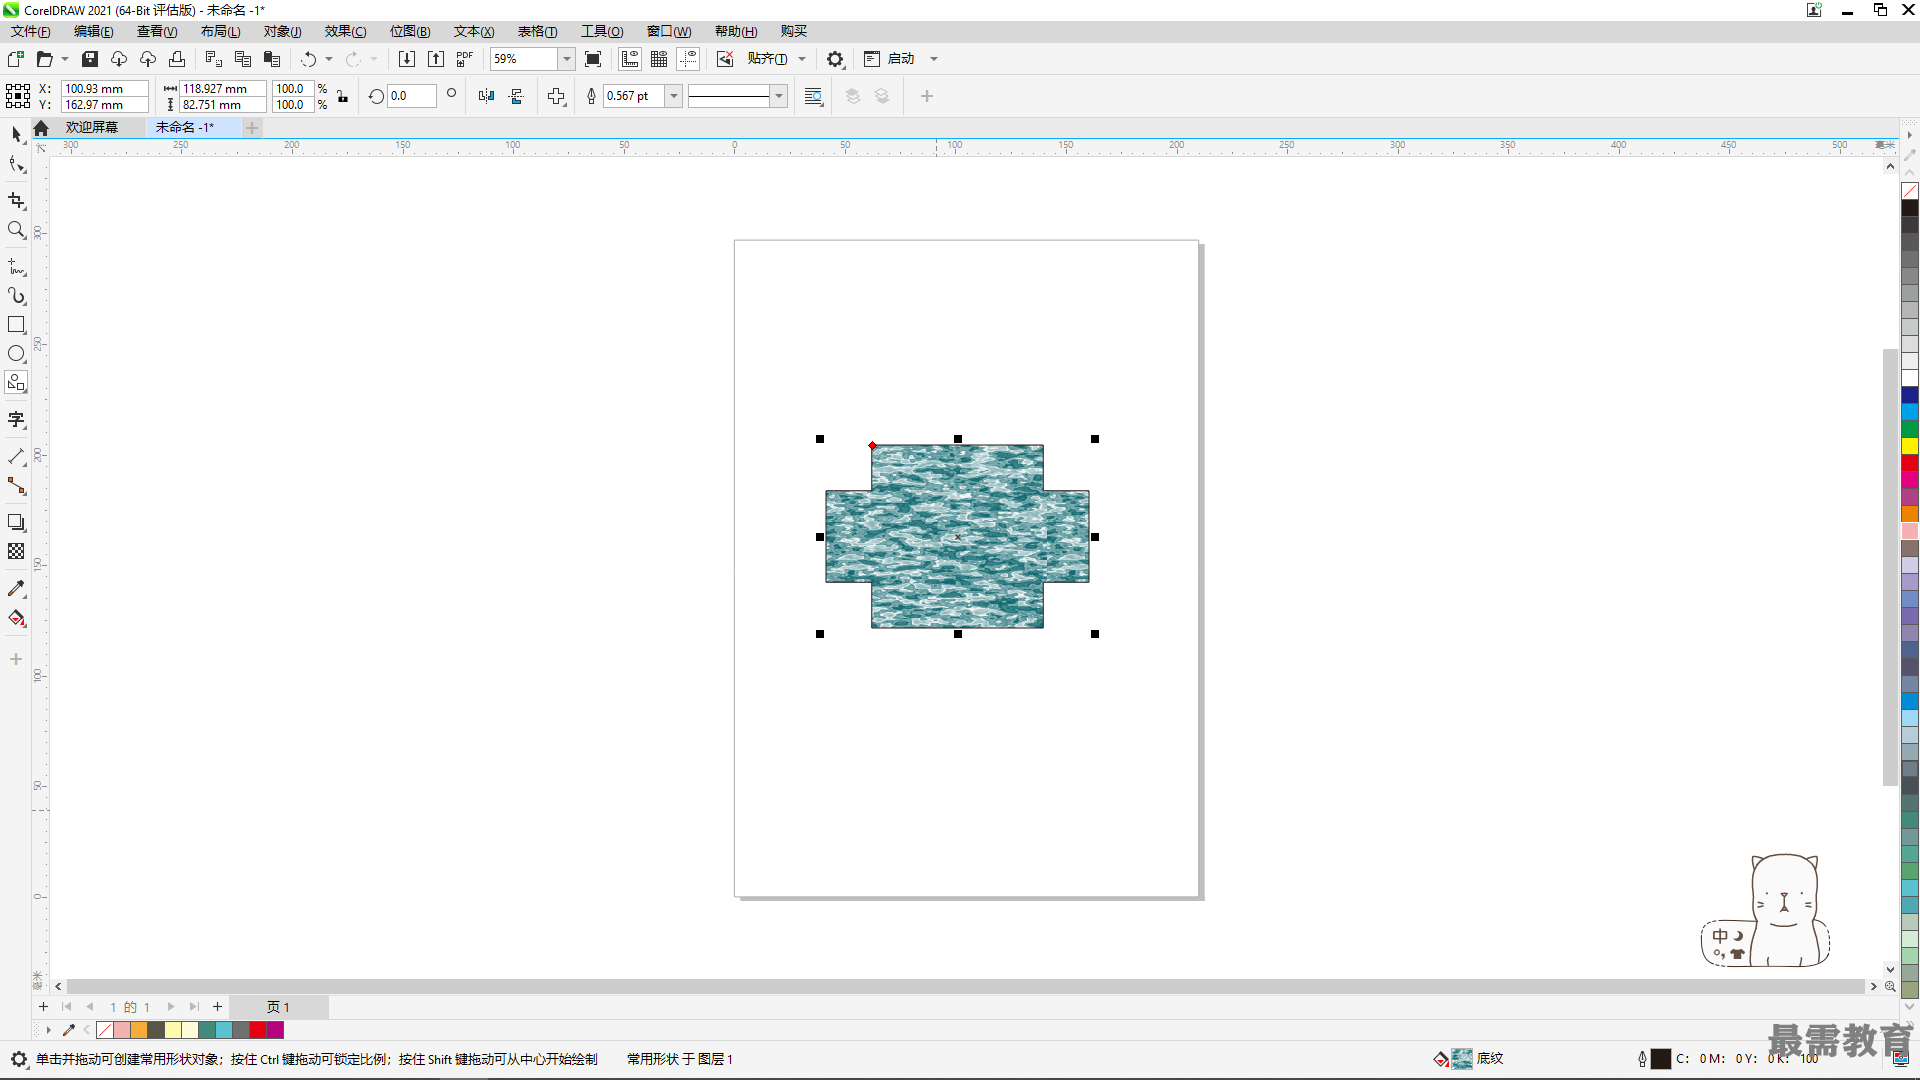The width and height of the screenshot is (1920, 1080).
Task: Open the 工具(O) menu
Action: point(602,32)
